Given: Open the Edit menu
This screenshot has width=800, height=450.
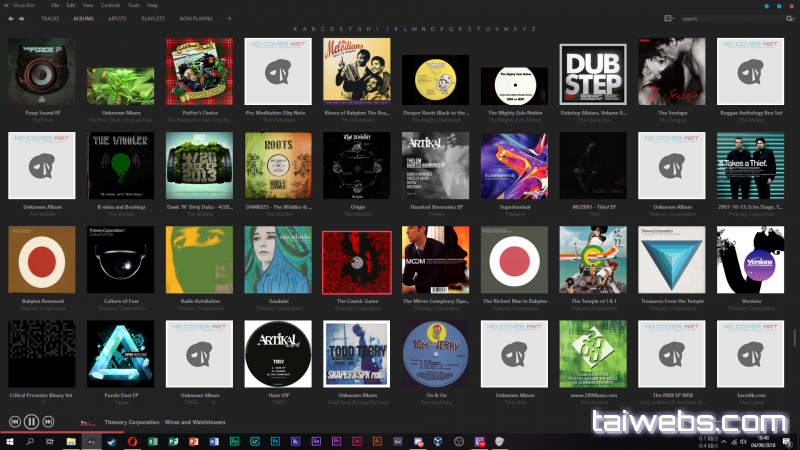Looking at the screenshot, I should [x=71, y=5].
